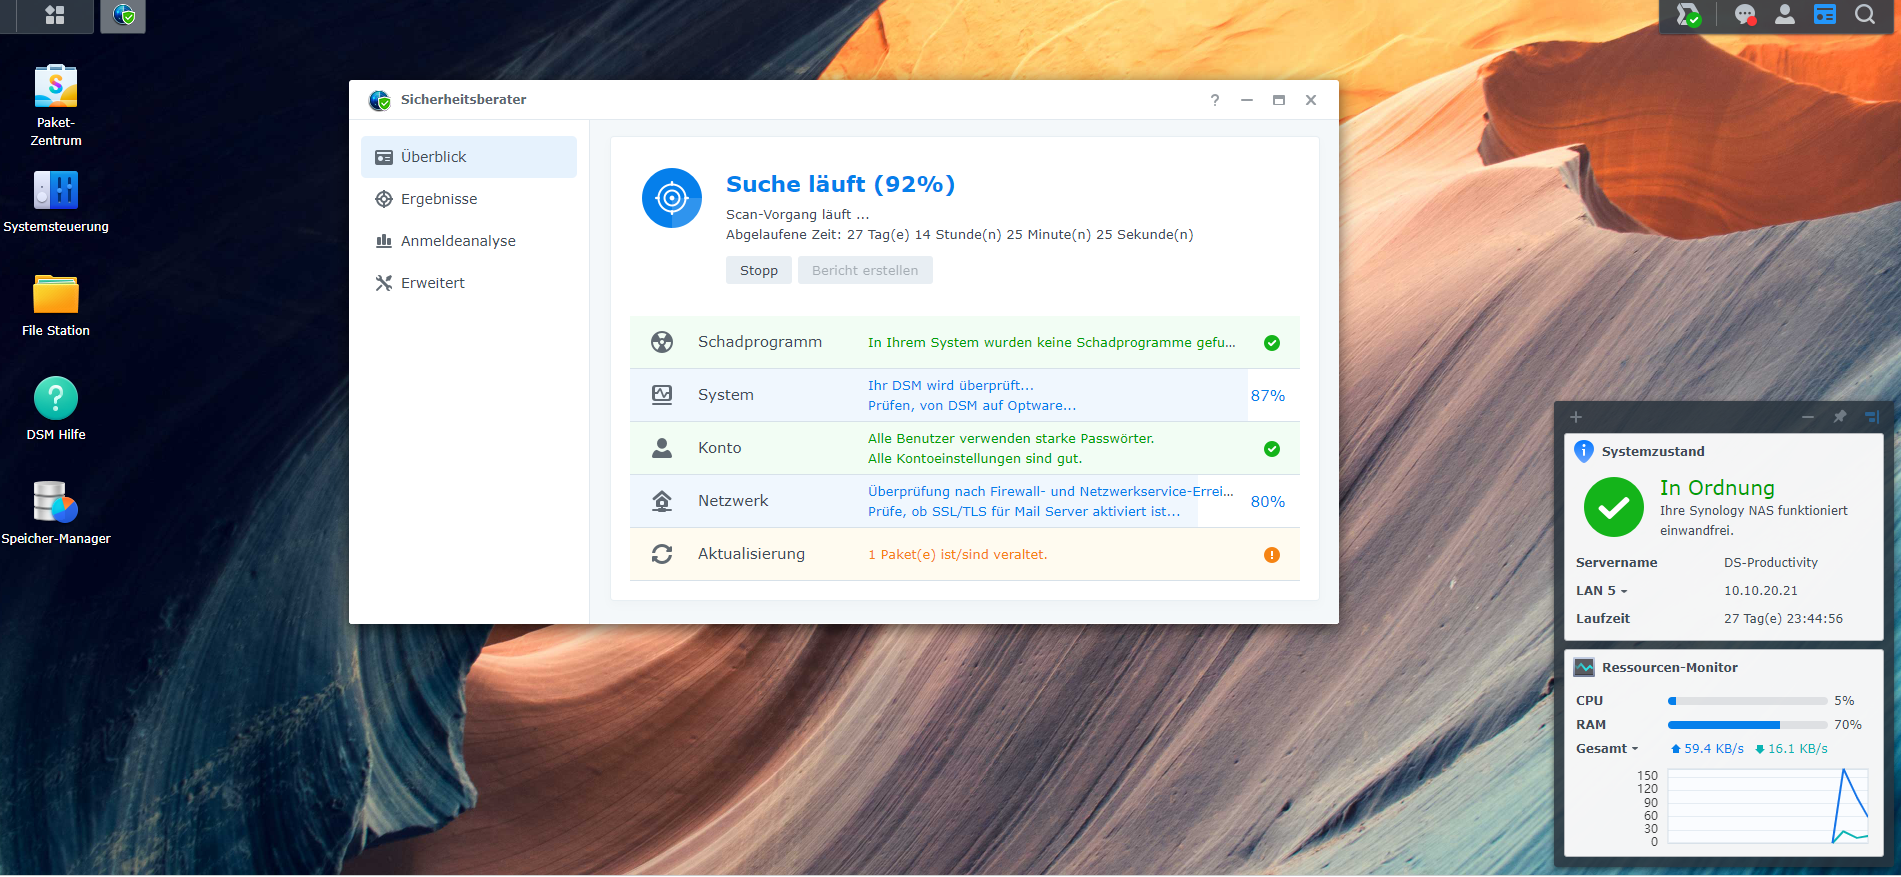Click the Schadprogramm status message
This screenshot has width=1901, height=877.
tap(1052, 343)
